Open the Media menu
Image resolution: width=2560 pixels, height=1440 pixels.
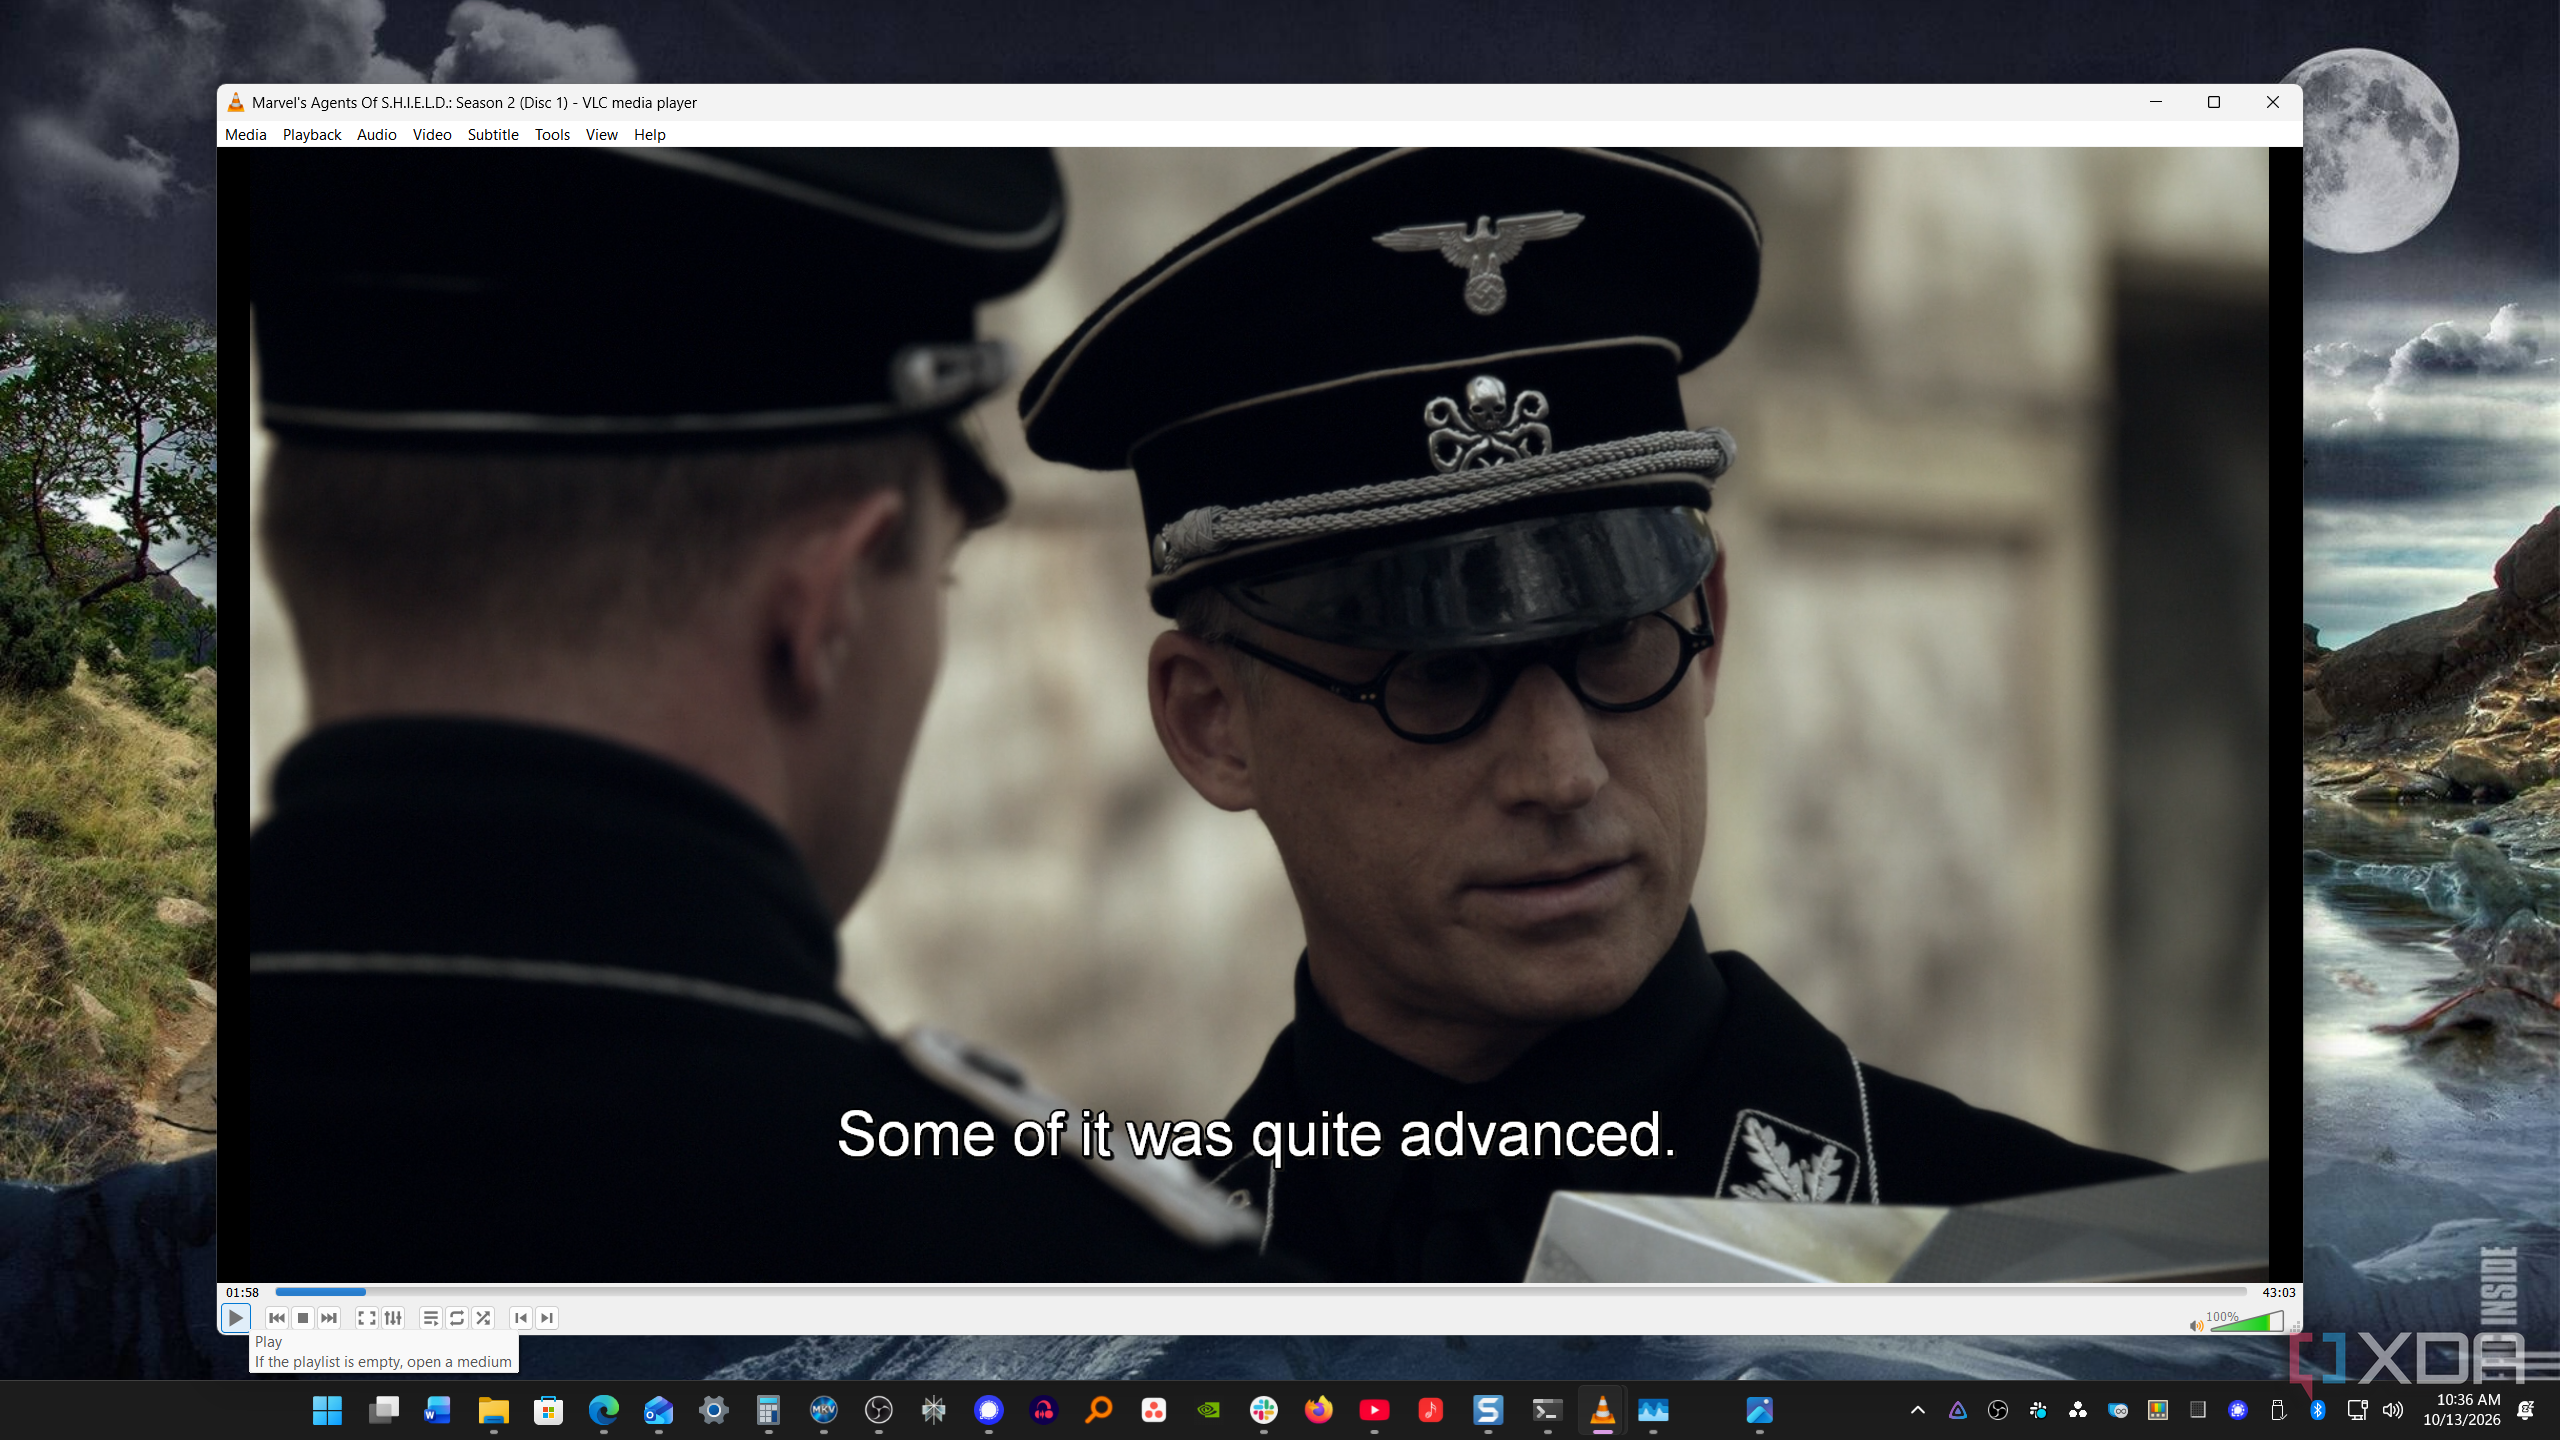tap(246, 135)
